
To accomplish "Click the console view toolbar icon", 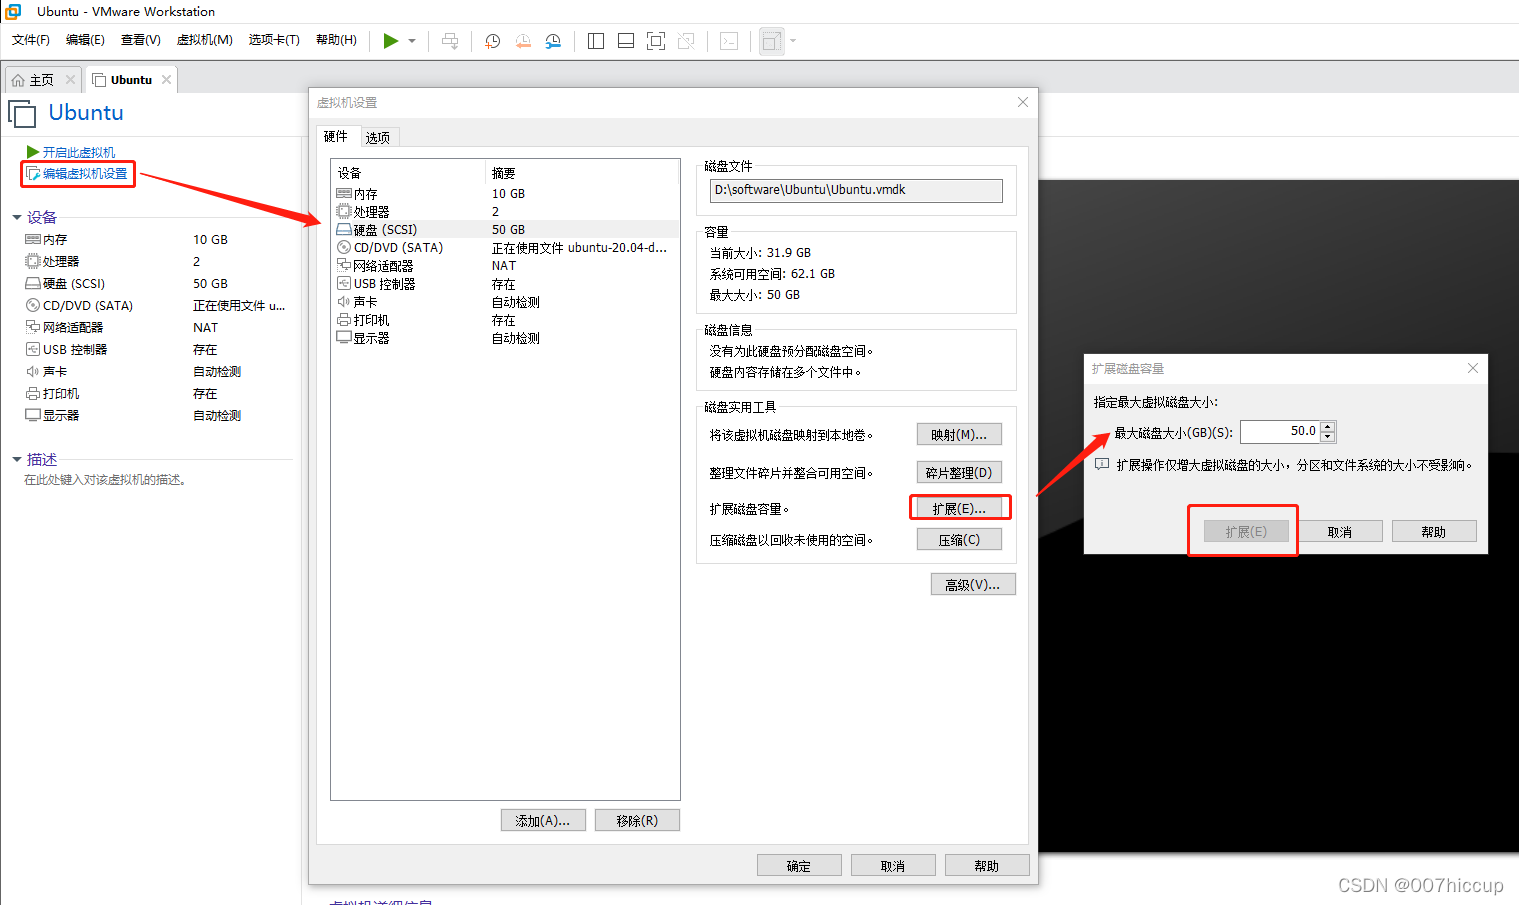I will tap(730, 41).
